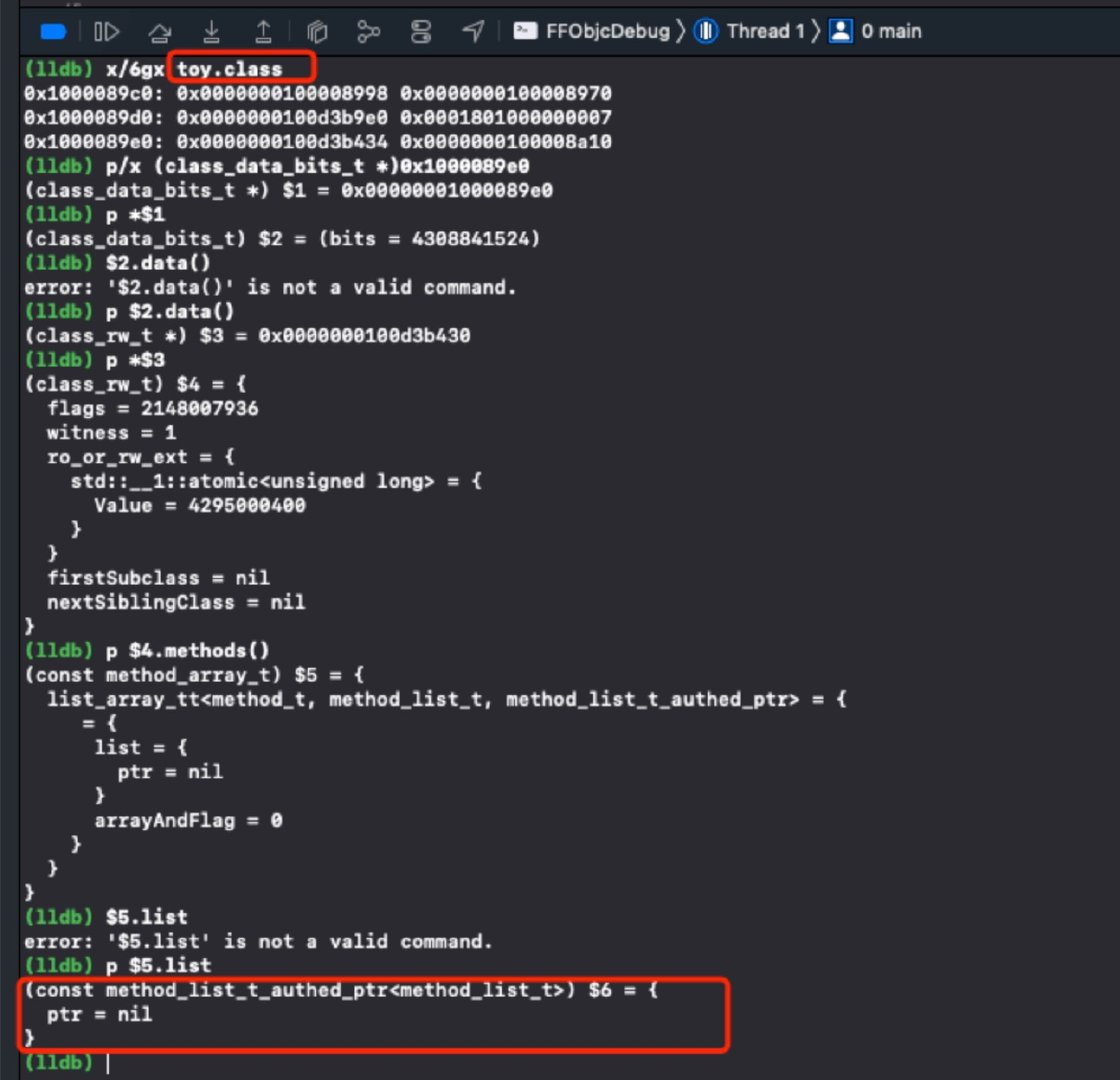This screenshot has height=1080, width=1120.
Task: Click the line 'std::__1::atomic<unsigned long> = {'
Action: (276, 481)
